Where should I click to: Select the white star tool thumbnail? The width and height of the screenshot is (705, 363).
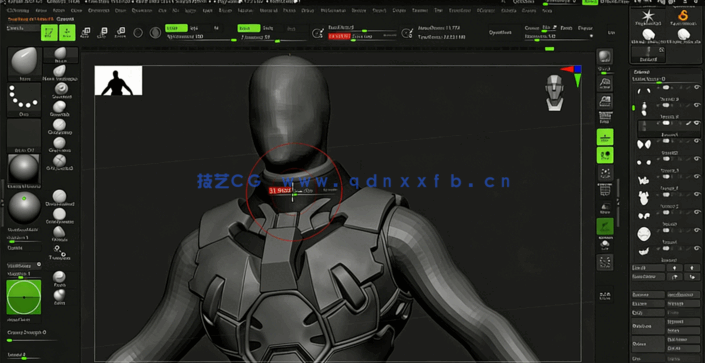point(648,17)
